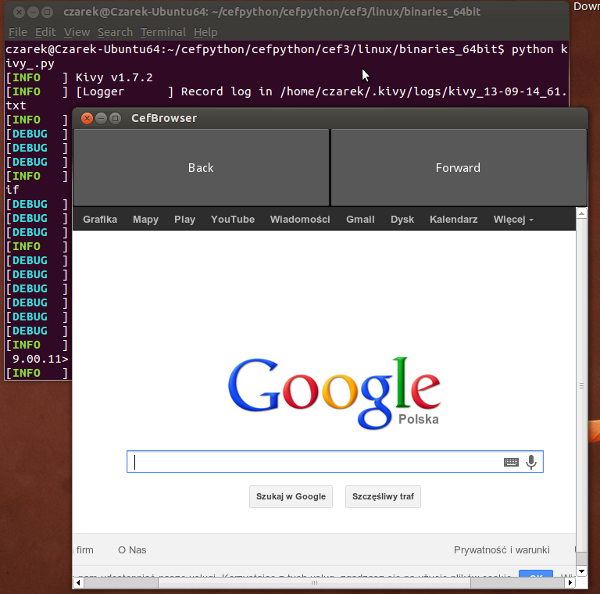This screenshot has width=600, height=594.
Task: Focus the Google search text field
Action: click(x=315, y=462)
